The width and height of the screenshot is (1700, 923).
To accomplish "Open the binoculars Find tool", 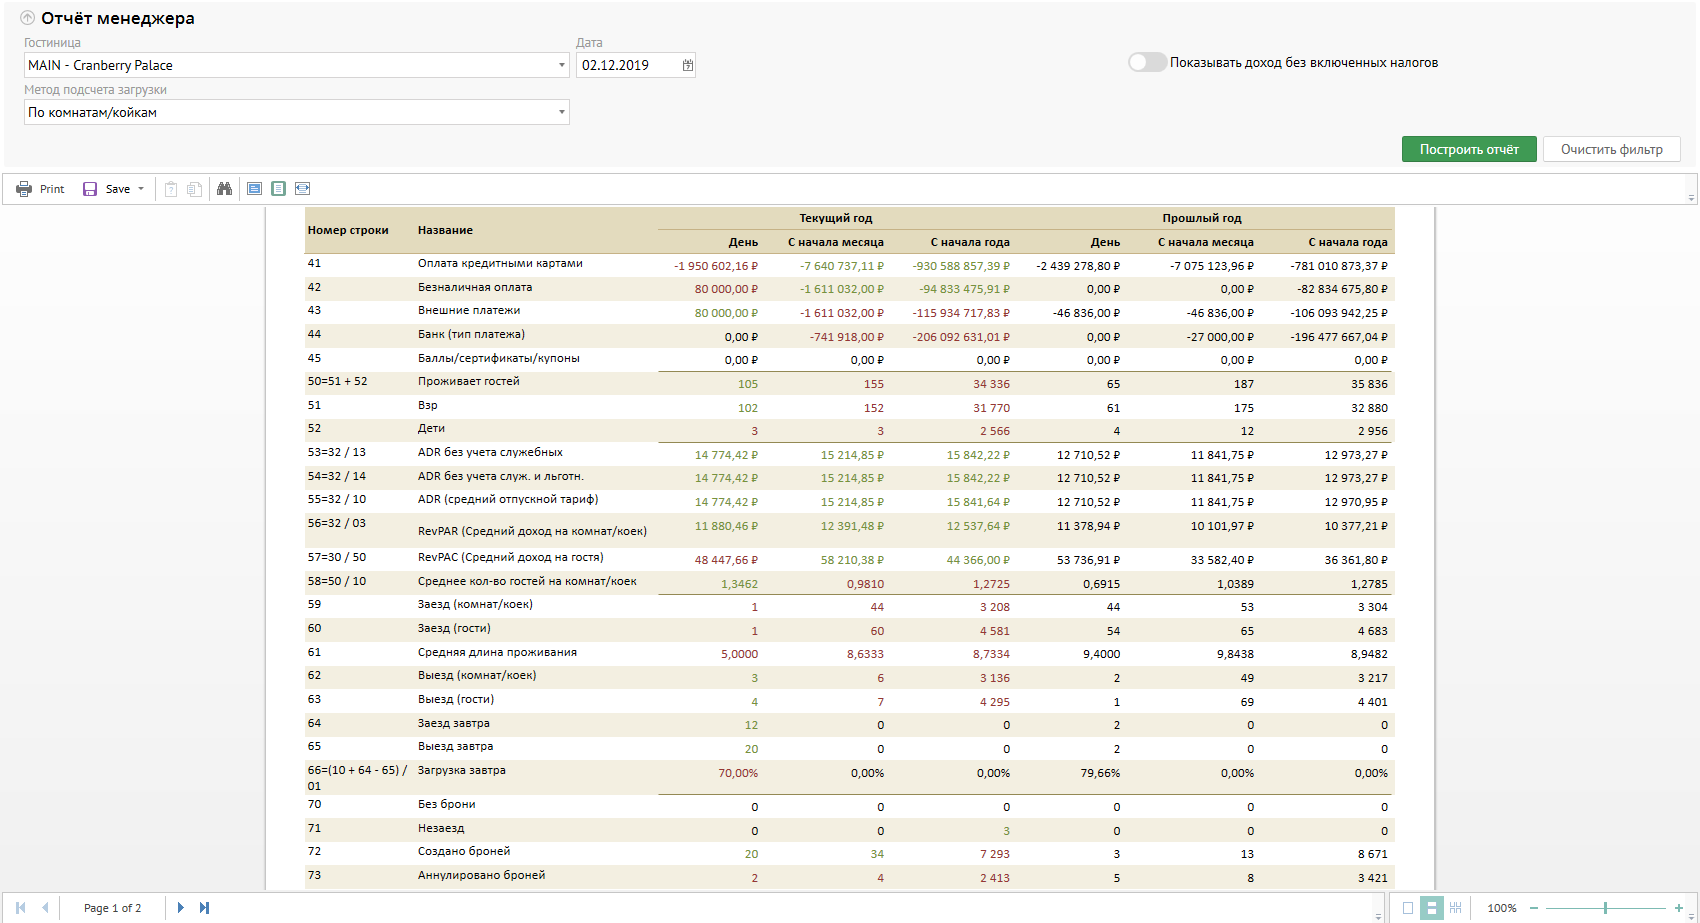I will [224, 189].
